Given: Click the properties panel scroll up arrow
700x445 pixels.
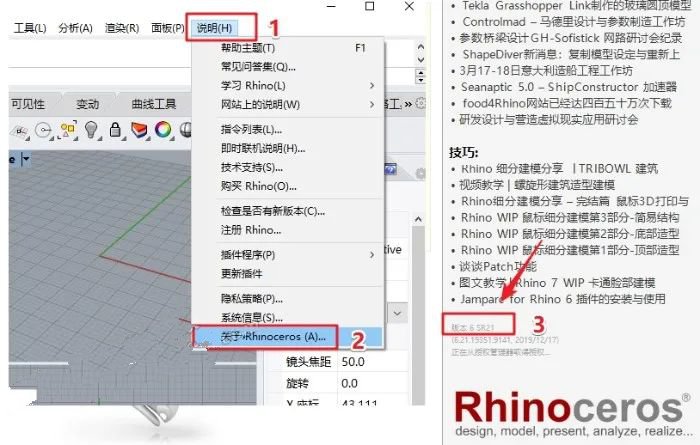Looking at the screenshot, I should point(418,219).
